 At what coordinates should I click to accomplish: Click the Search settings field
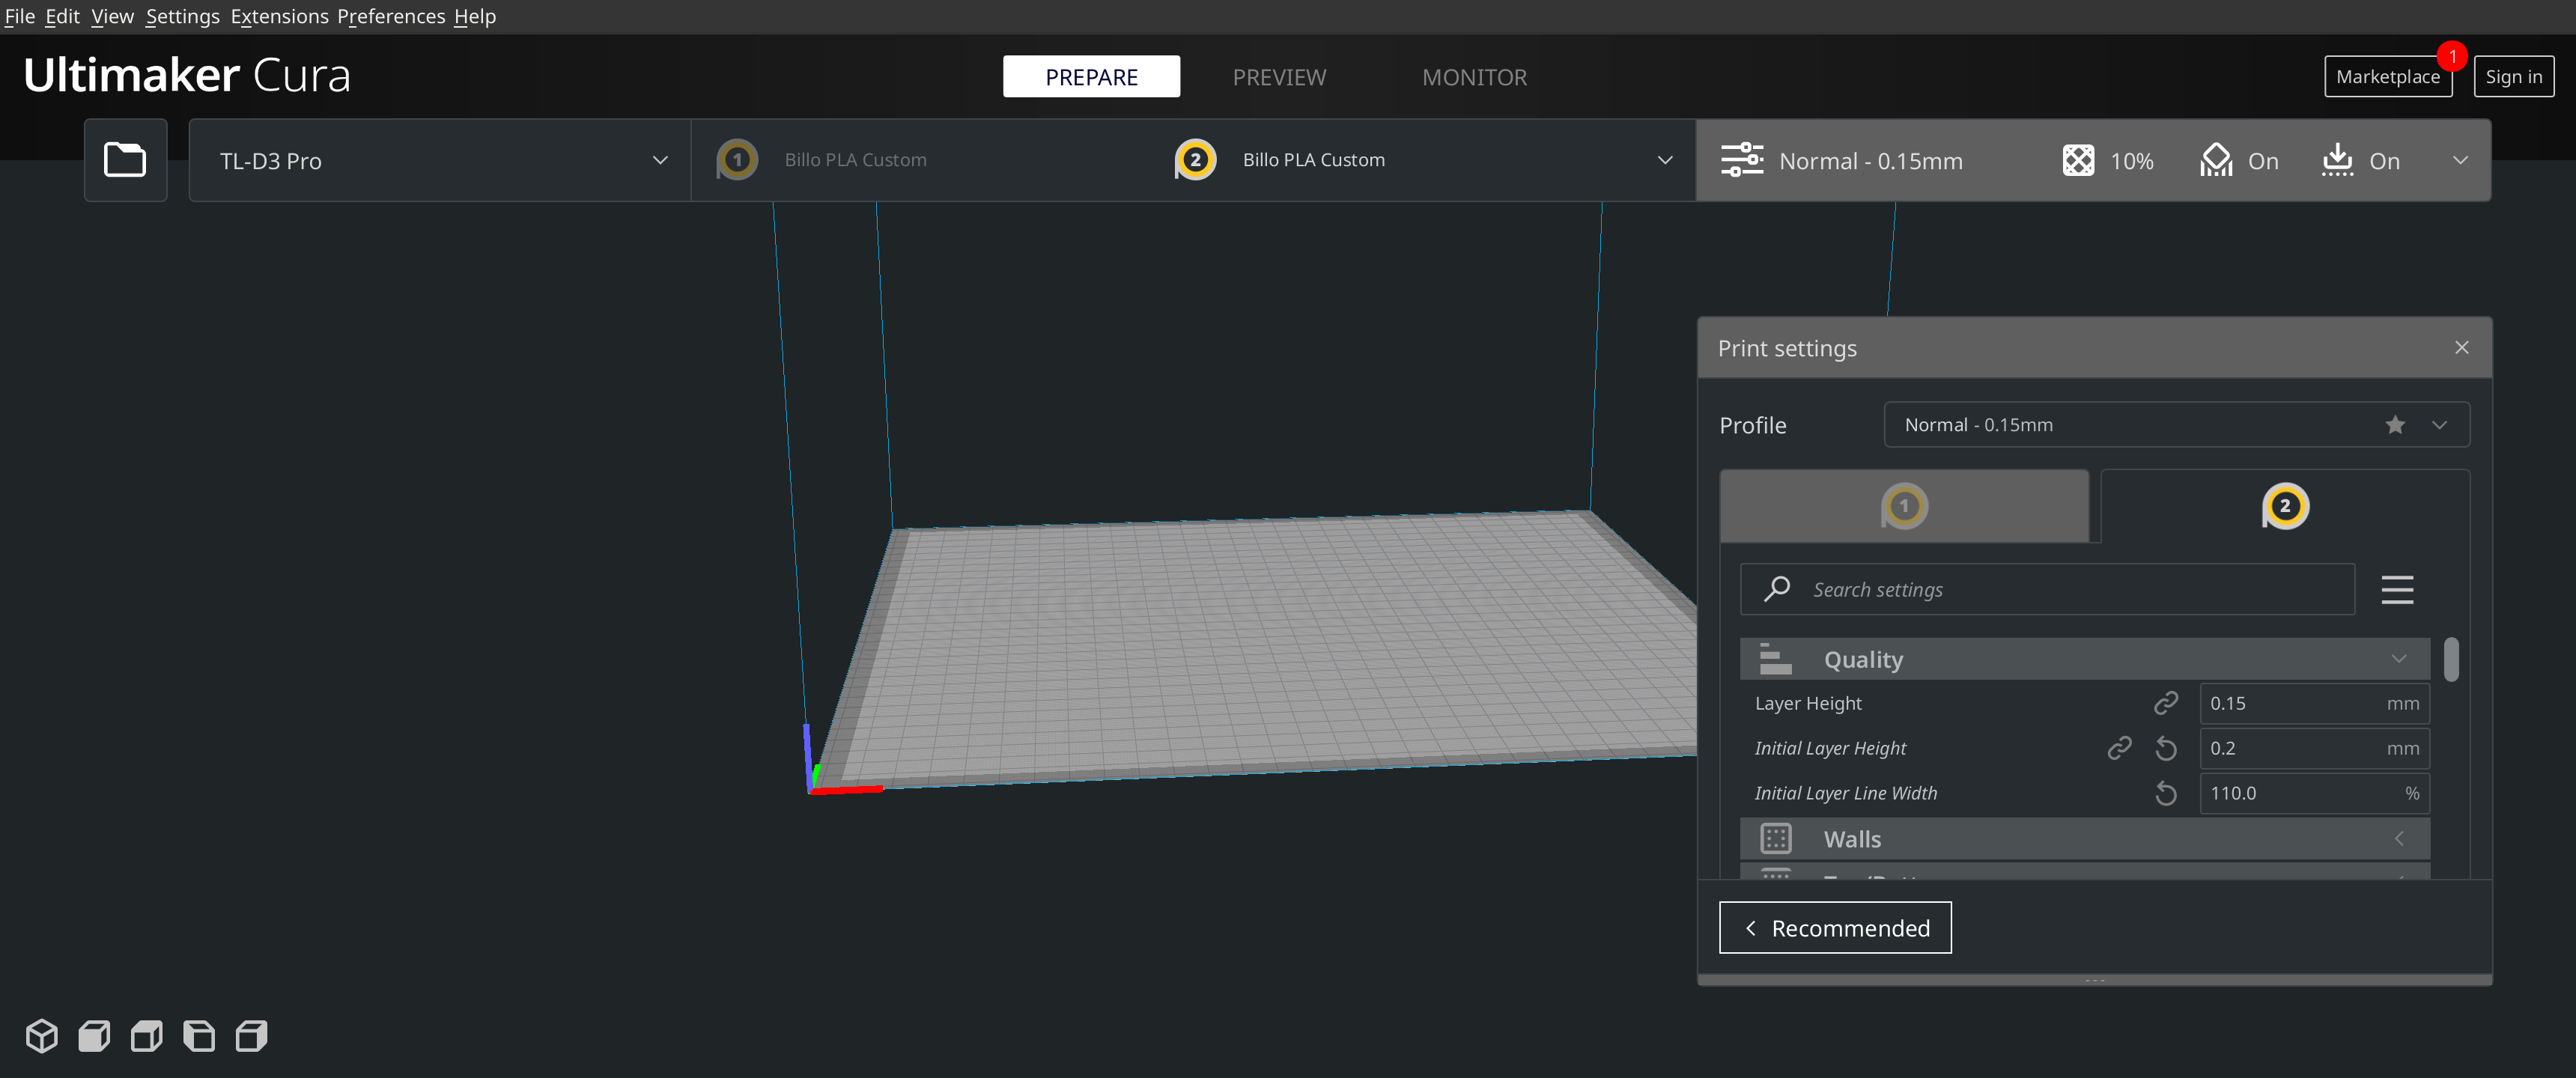[x=2047, y=589]
